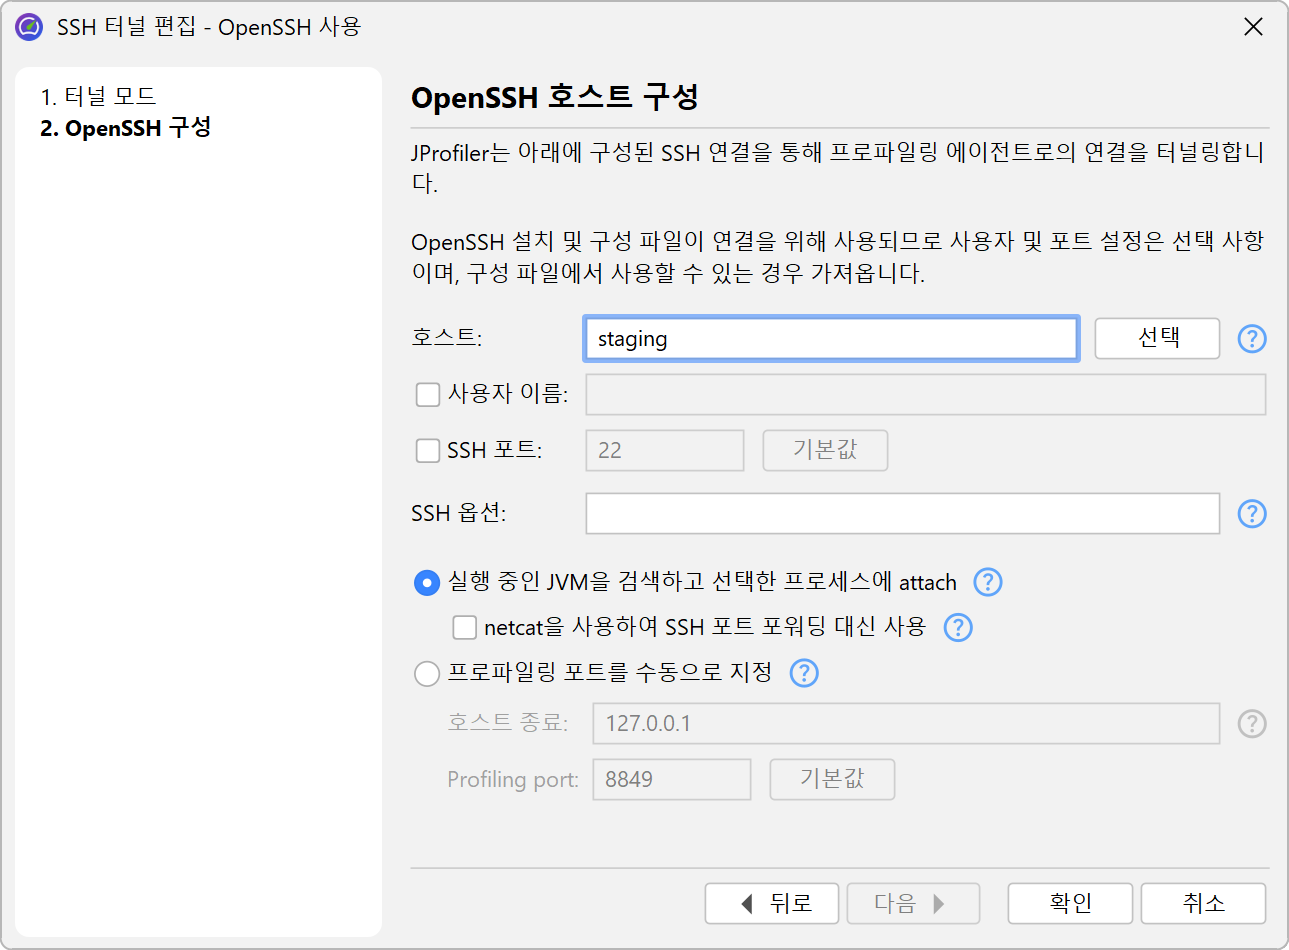Click the host field containing staging
This screenshot has width=1289, height=950.
(x=831, y=339)
